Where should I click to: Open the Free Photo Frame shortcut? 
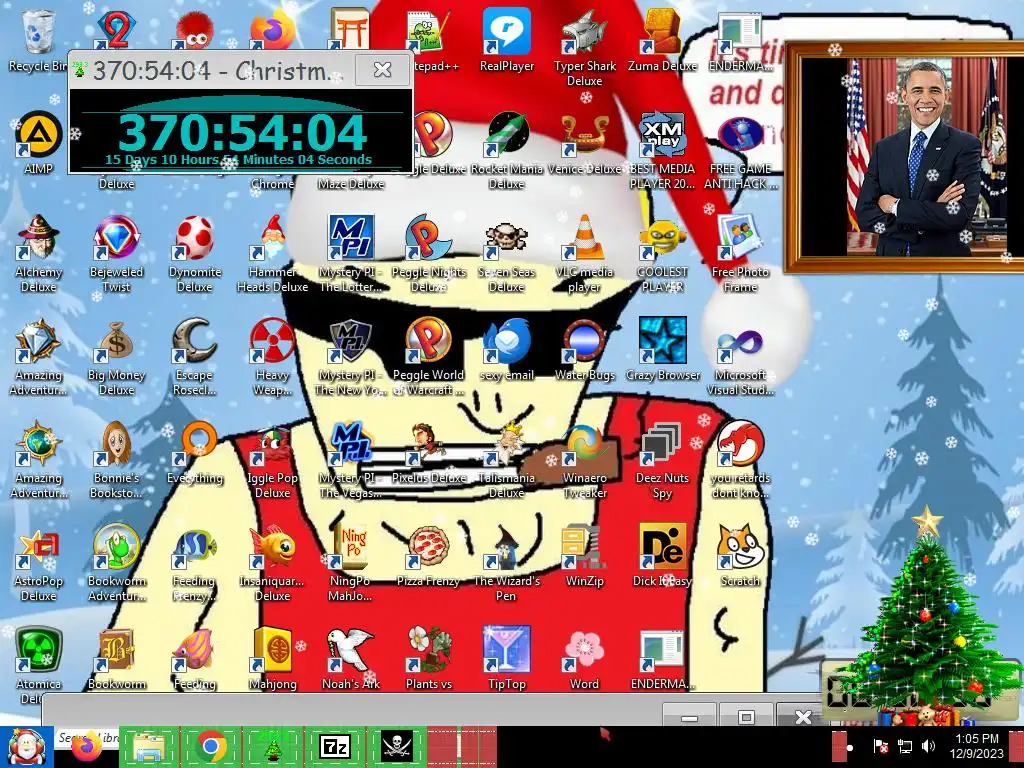point(740,253)
